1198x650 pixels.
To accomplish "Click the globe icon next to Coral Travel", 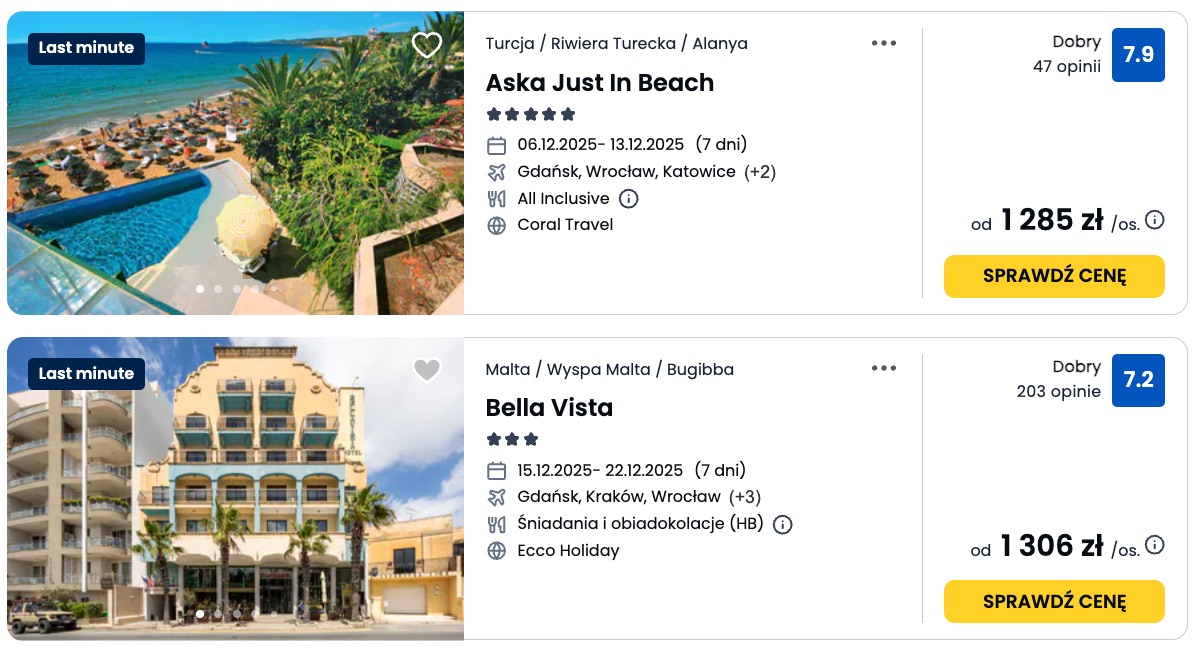I will [x=497, y=225].
